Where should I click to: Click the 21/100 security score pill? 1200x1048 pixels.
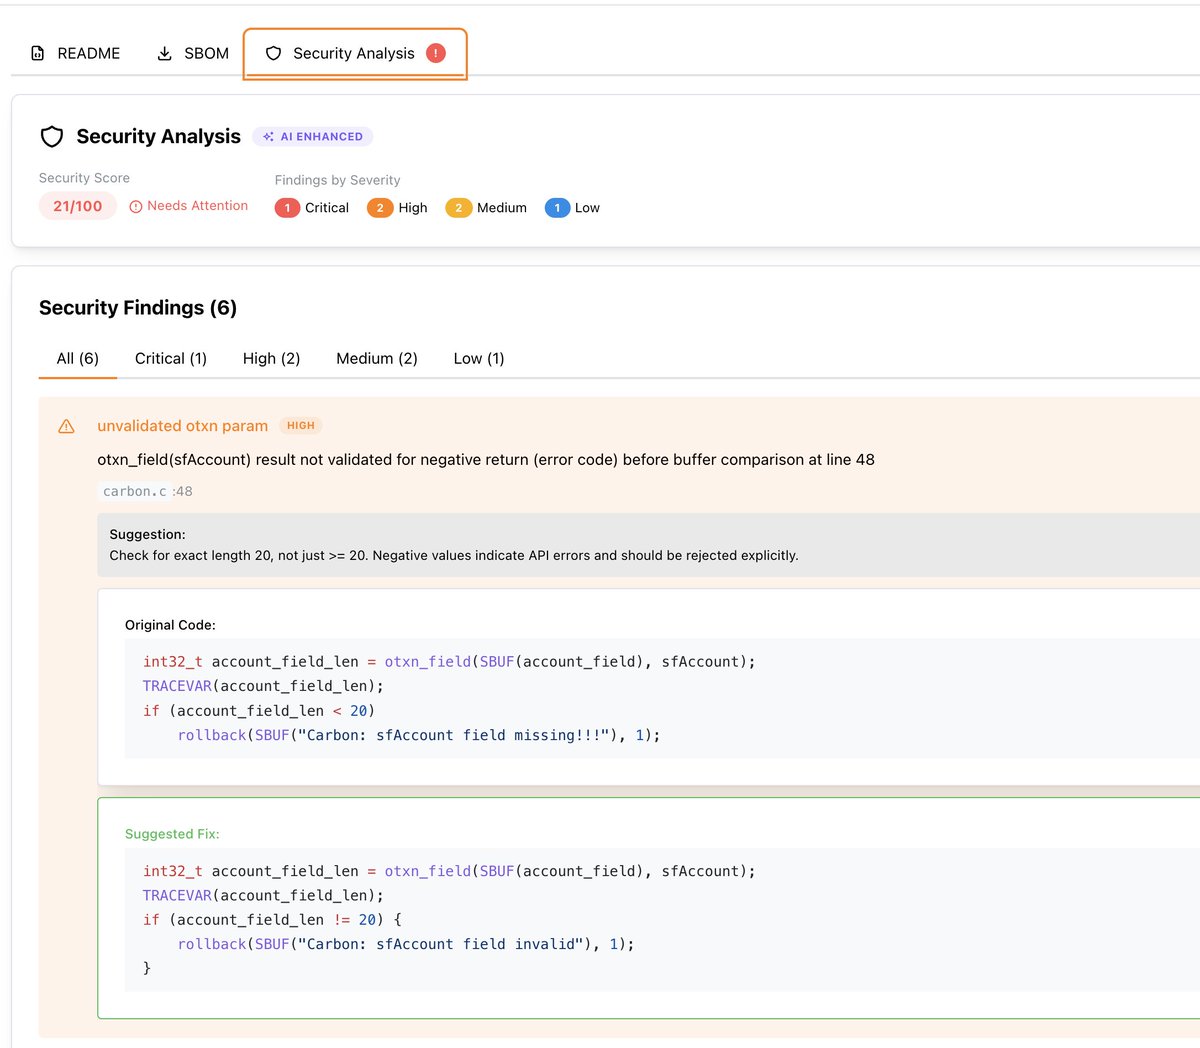(78, 206)
